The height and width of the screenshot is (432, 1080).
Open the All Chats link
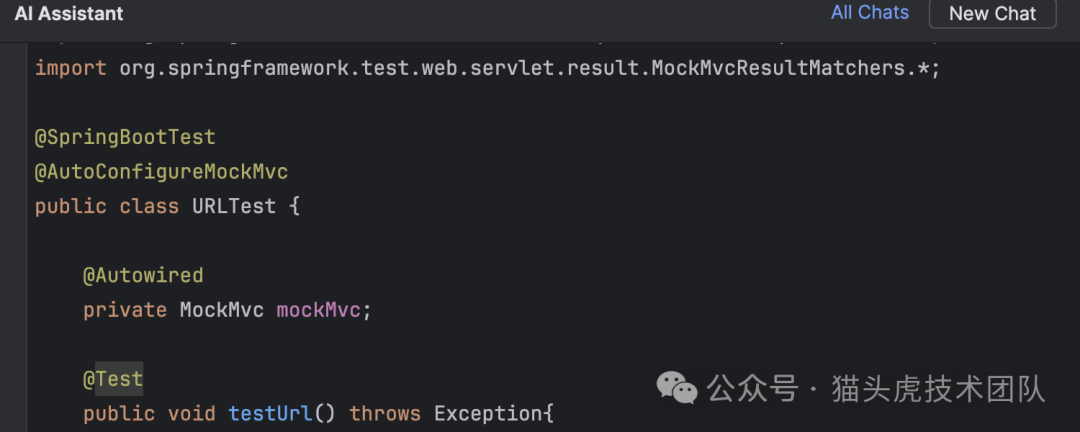tap(869, 13)
